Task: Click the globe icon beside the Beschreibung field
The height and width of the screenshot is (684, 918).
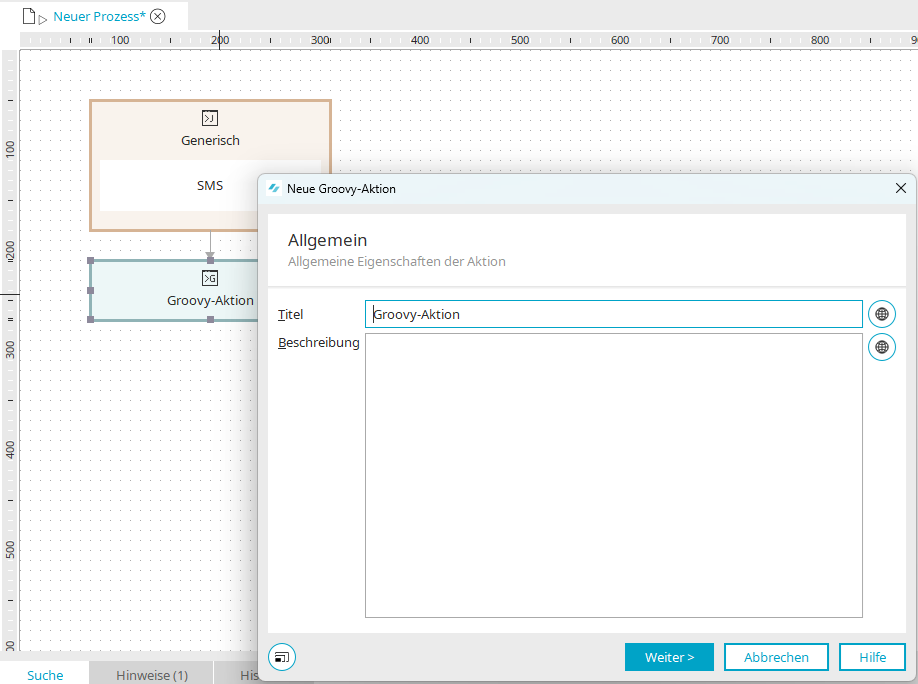Action: (882, 347)
